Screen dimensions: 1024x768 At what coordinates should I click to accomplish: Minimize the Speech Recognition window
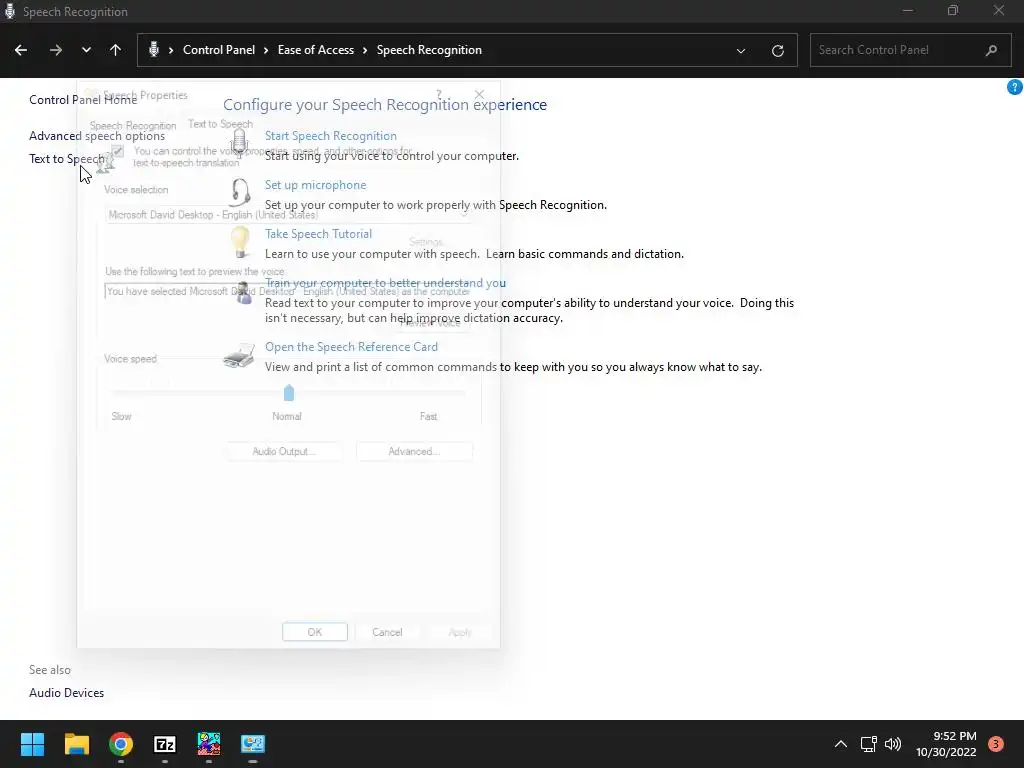pyautogui.click(x=908, y=10)
